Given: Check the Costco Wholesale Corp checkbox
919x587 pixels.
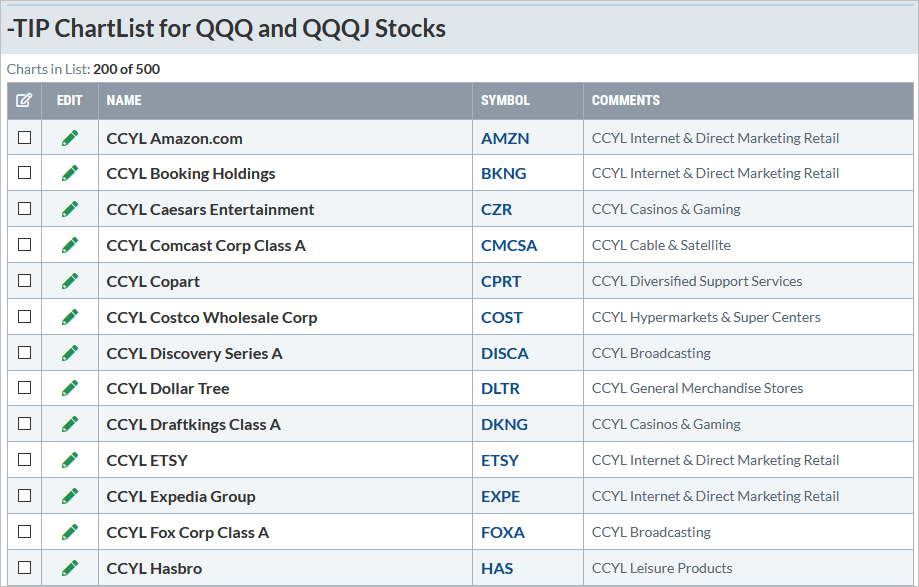Looking at the screenshot, I should pos(25,317).
